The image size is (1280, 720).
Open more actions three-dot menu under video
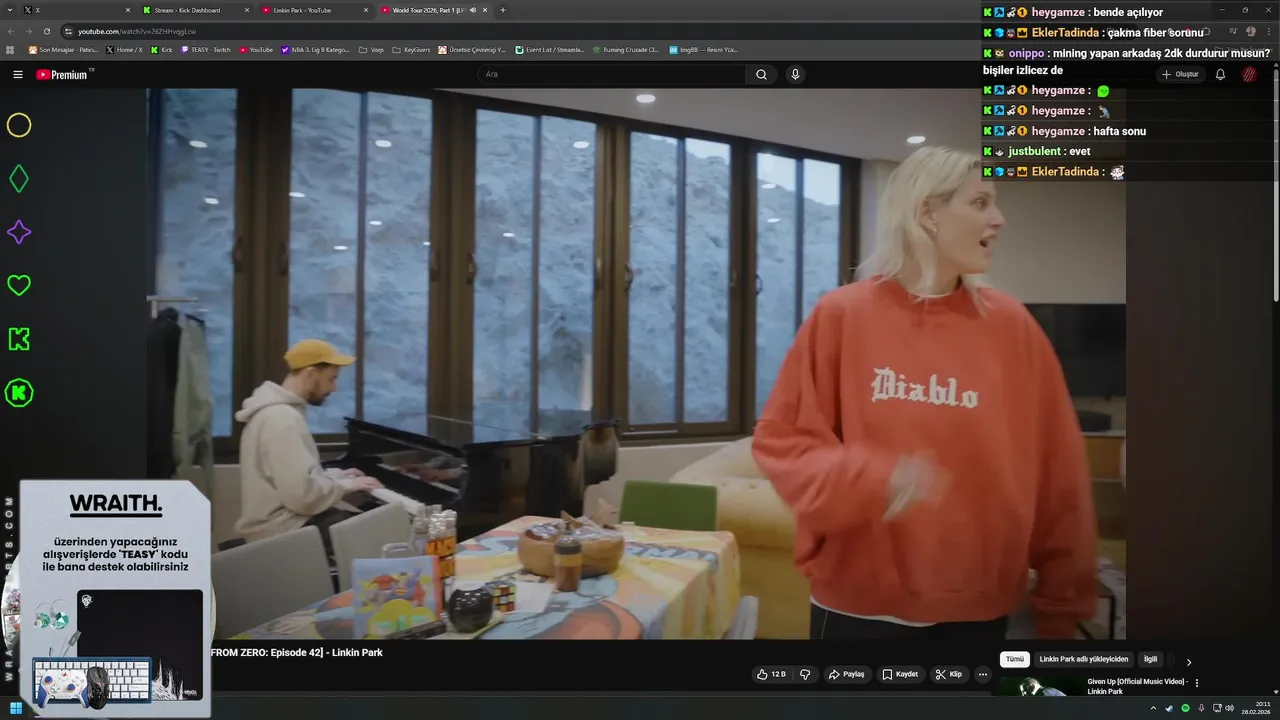(x=983, y=674)
